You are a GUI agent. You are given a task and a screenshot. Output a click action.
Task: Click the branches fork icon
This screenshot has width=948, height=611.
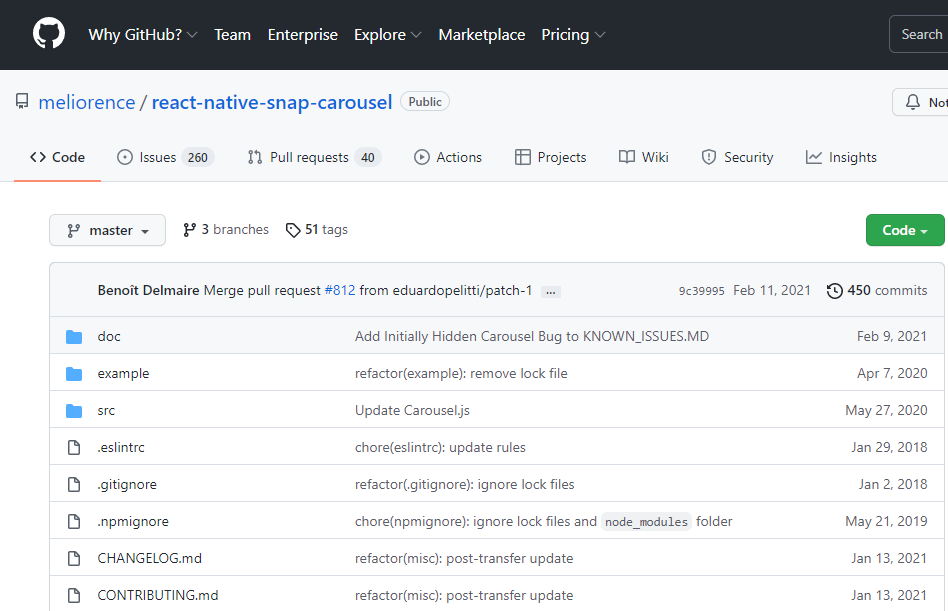[190, 230]
